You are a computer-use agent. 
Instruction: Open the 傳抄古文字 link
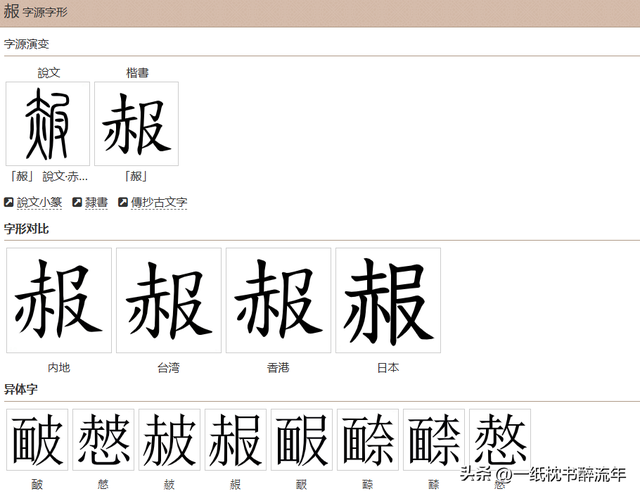(x=159, y=202)
